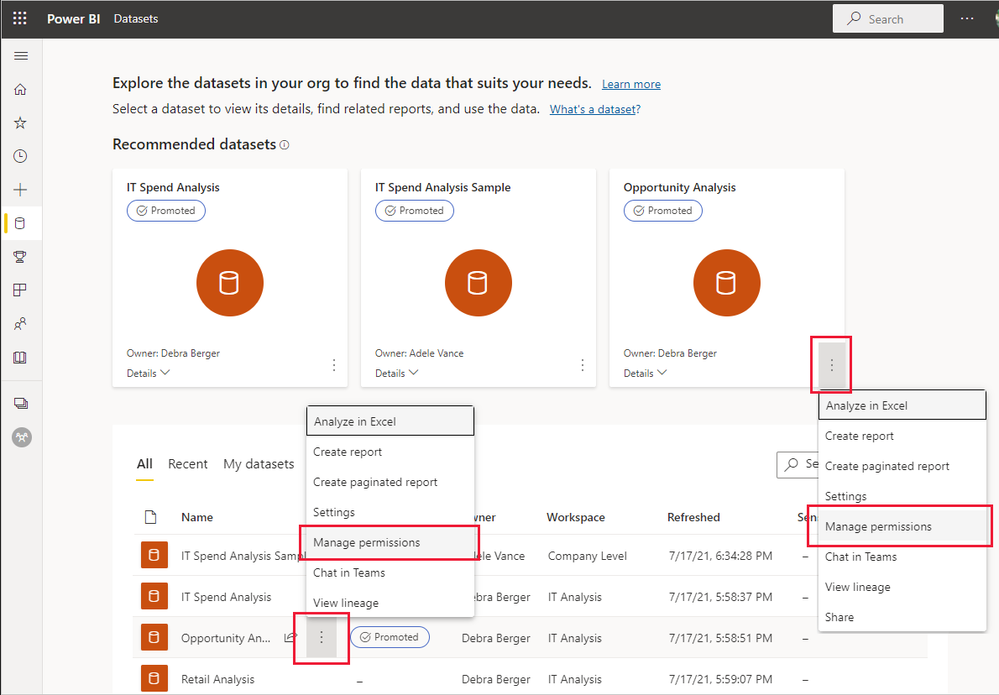Select Chat in Teams in left context menu
The height and width of the screenshot is (695, 999).
[x=390, y=573]
